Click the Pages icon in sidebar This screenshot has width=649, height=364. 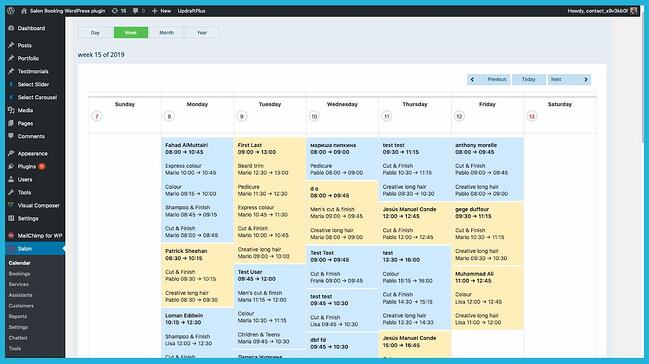11,123
